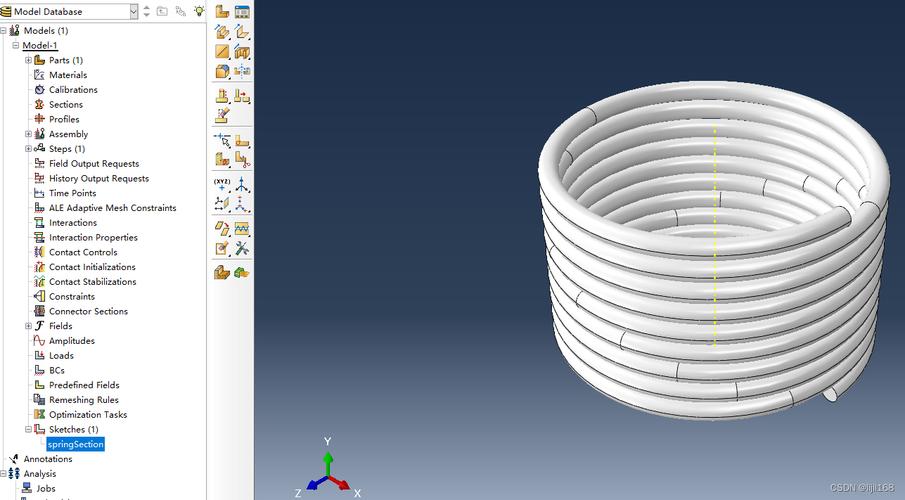Viewport: 905px width, 500px height.
Task: Open the Part Manager icon
Action: (242, 12)
